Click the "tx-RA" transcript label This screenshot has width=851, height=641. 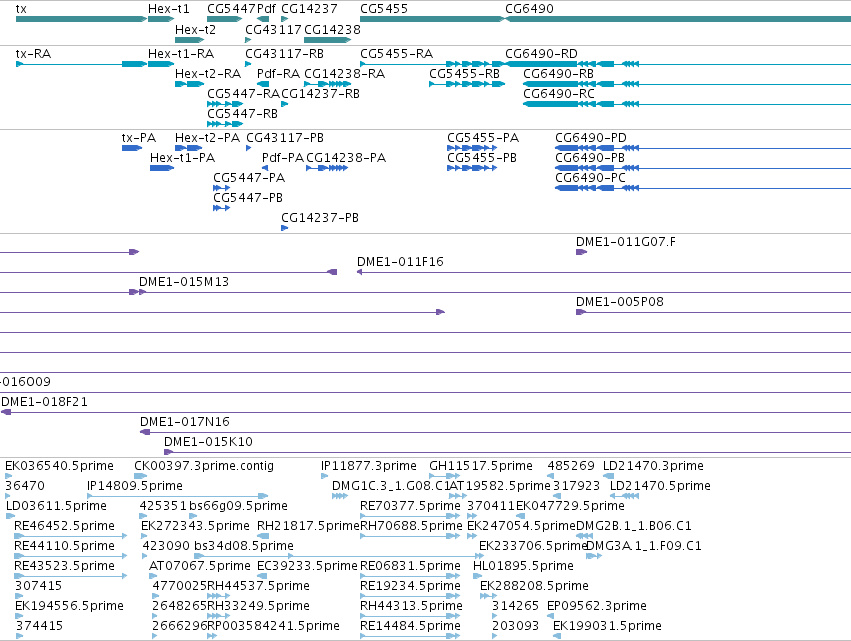[x=34, y=54]
